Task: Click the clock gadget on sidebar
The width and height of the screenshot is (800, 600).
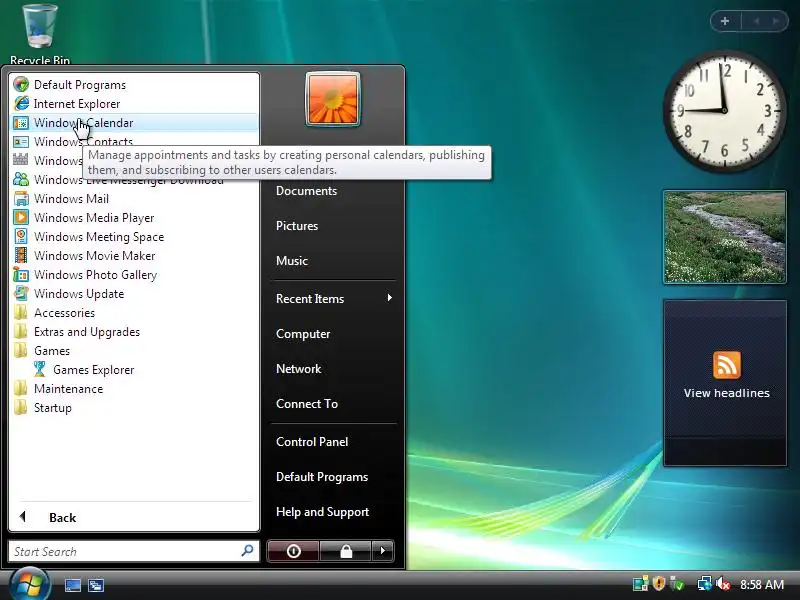Action: (x=724, y=110)
